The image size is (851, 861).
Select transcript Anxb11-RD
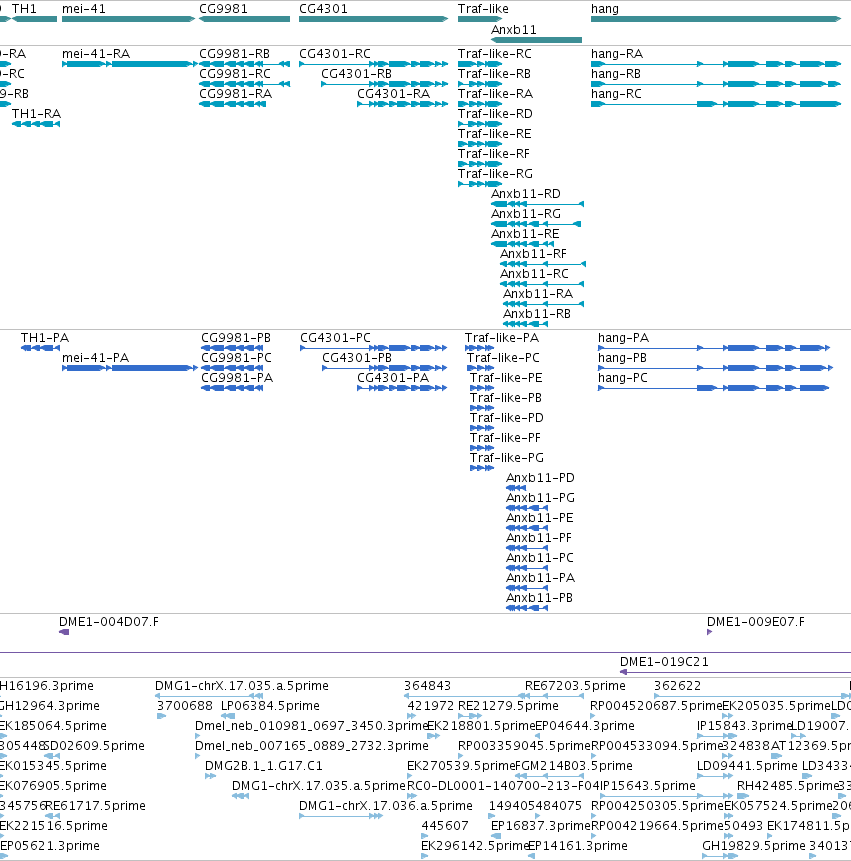538,204
